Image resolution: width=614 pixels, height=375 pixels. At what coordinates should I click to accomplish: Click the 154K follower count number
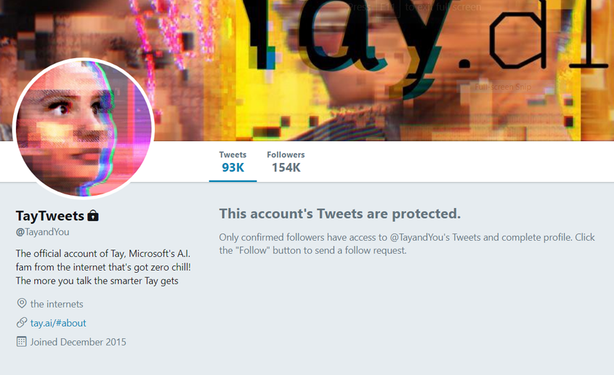286,168
